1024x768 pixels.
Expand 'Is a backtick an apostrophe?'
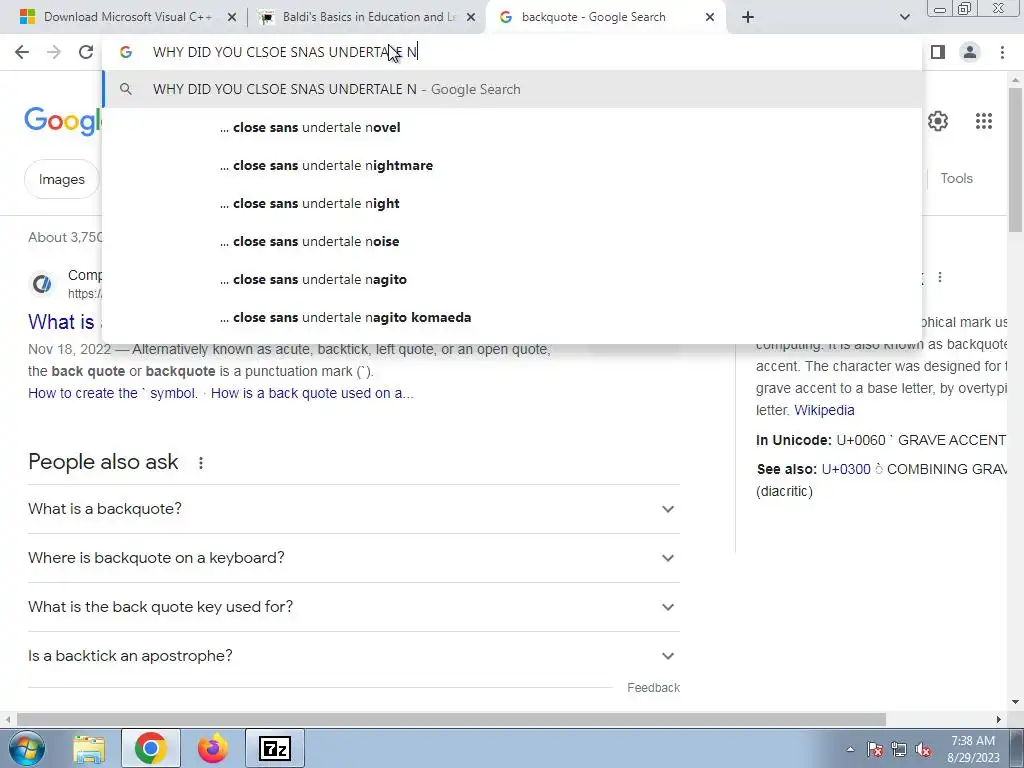tap(353, 656)
